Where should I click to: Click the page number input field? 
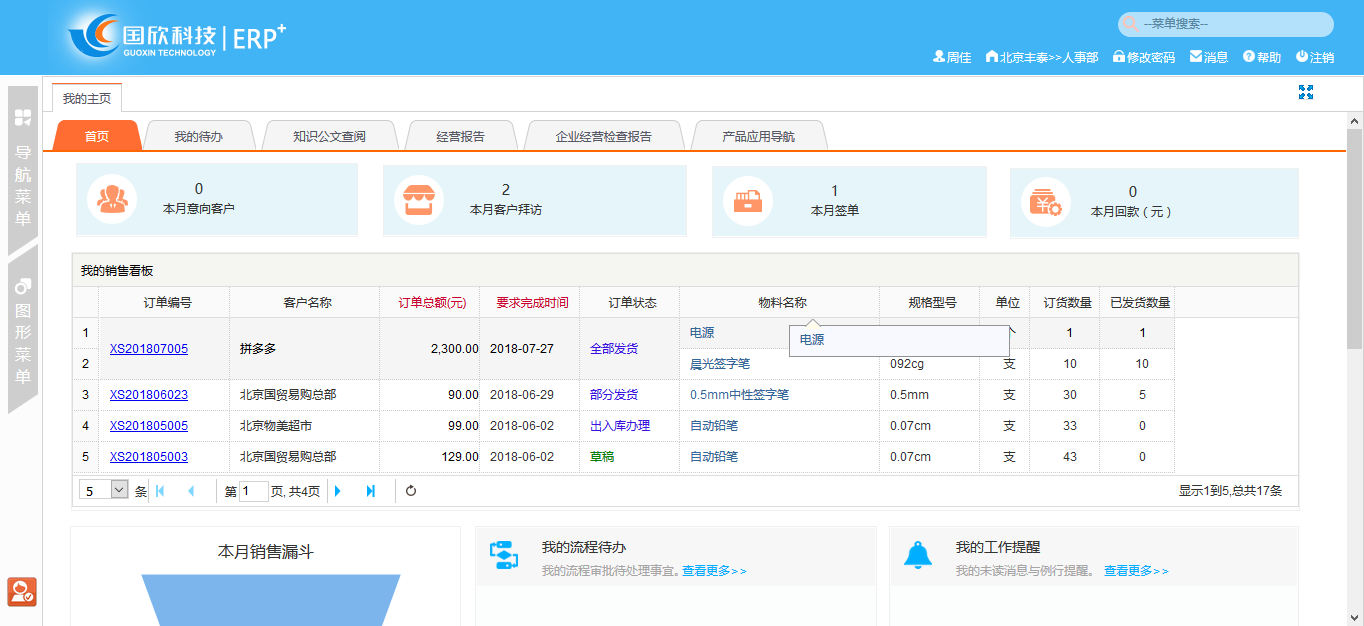tap(254, 491)
